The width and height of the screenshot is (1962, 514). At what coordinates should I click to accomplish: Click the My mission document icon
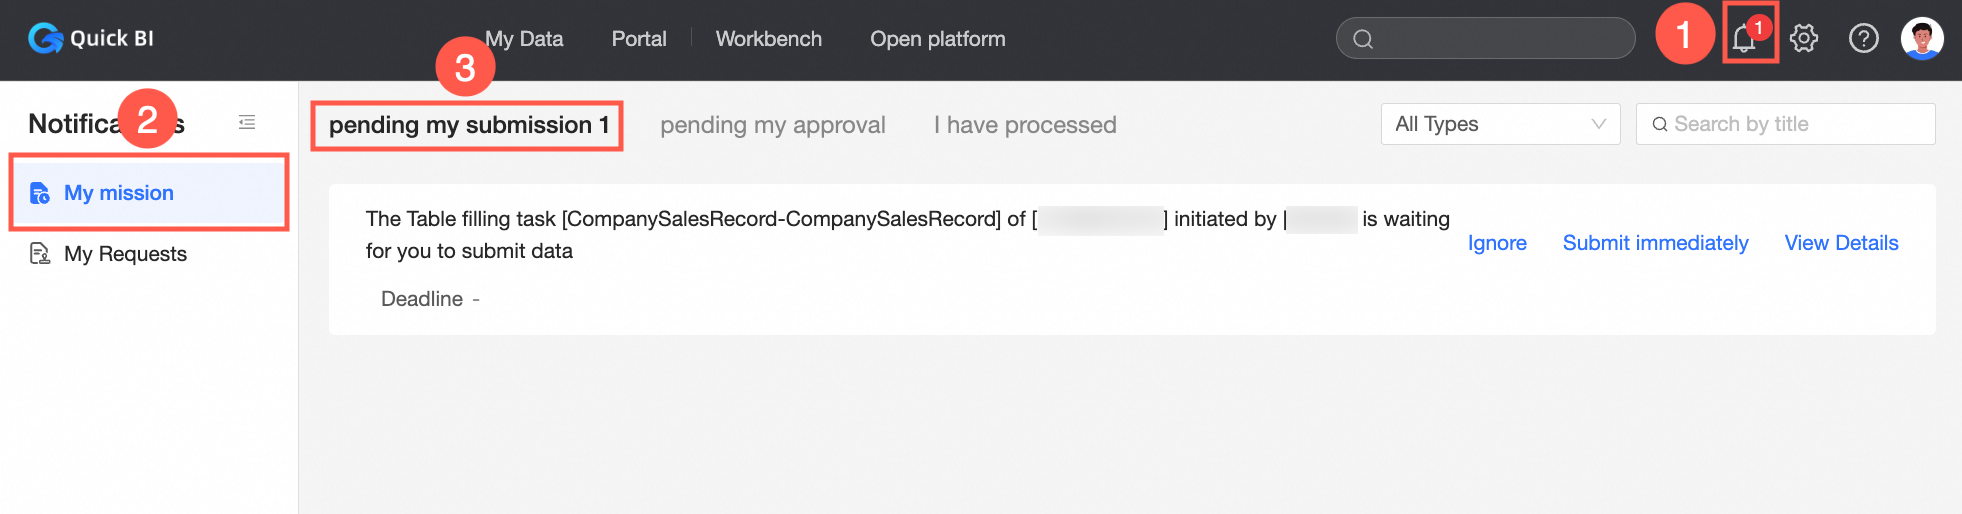pos(40,193)
